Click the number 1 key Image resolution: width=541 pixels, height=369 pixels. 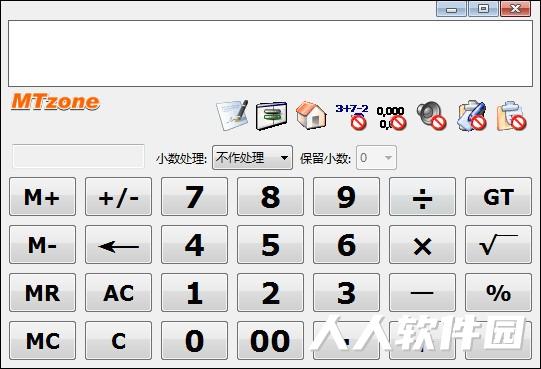(194, 292)
